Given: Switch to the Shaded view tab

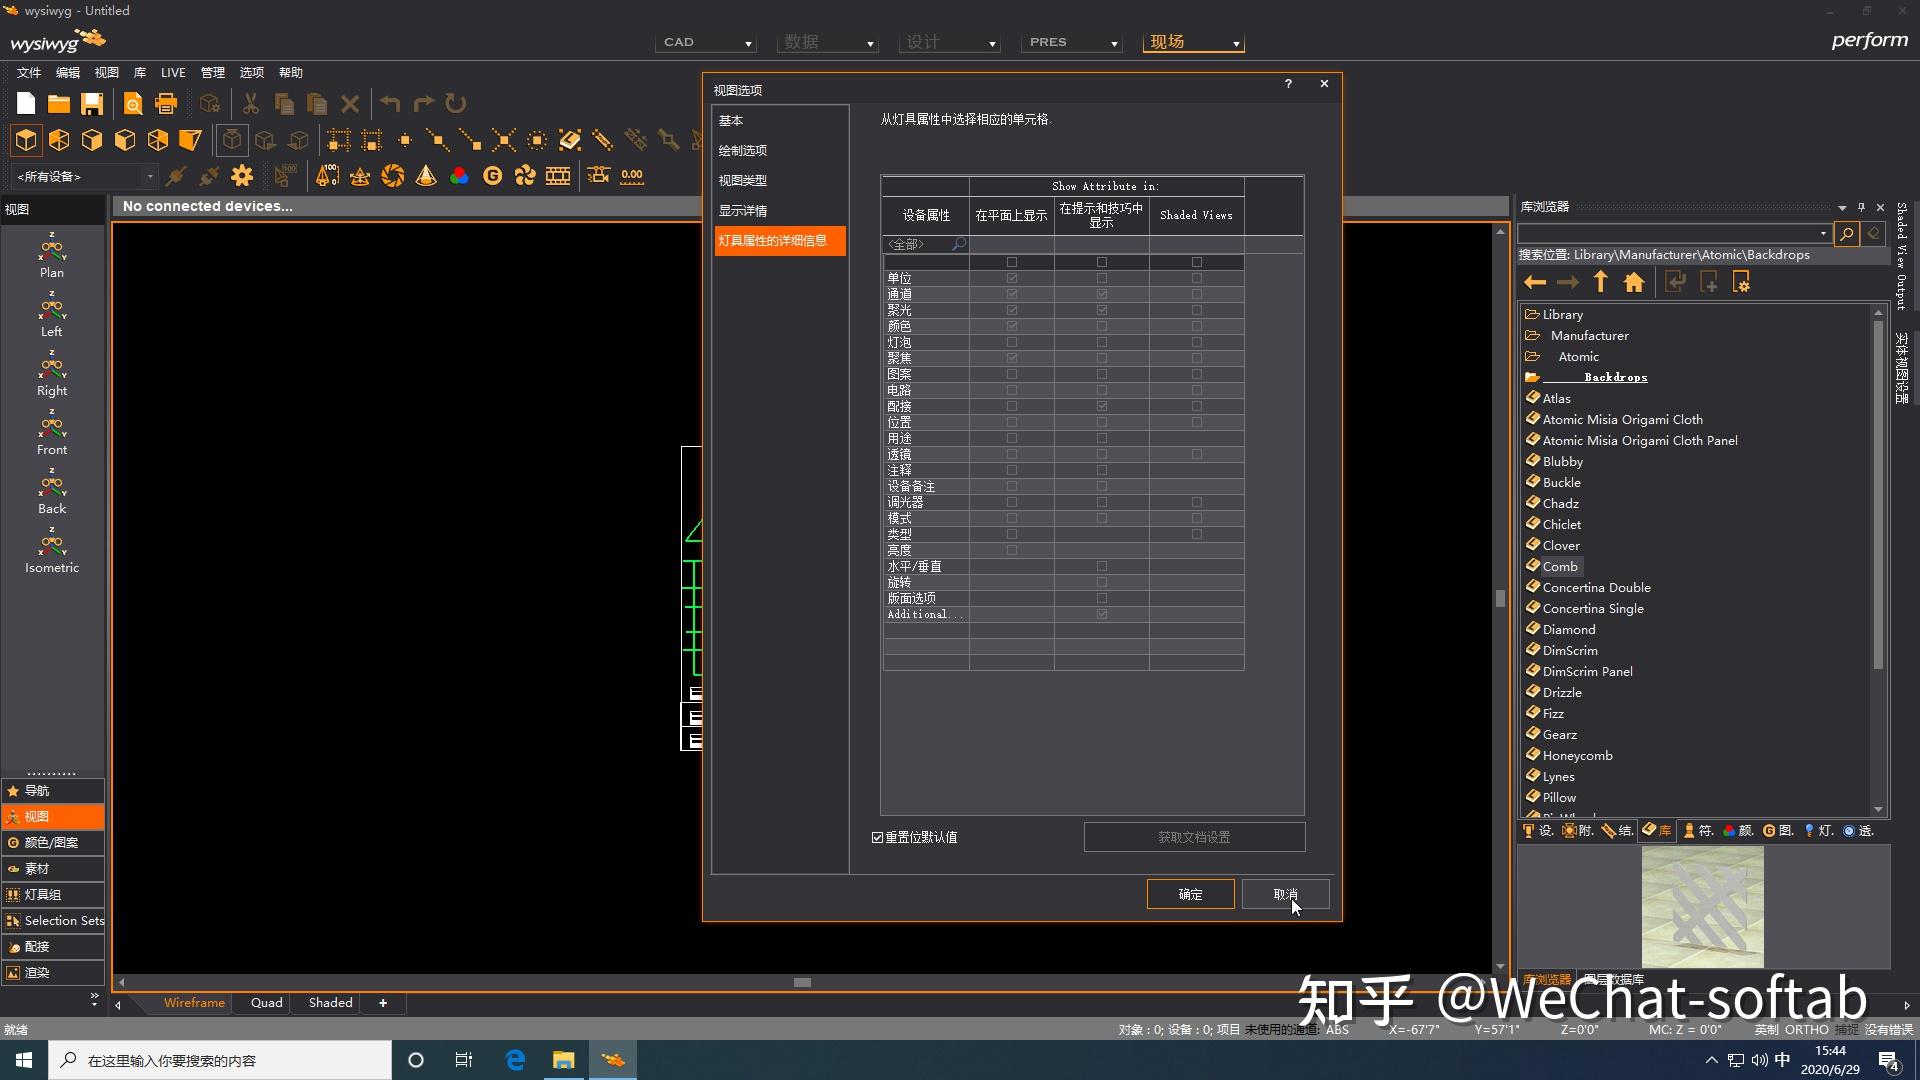Looking at the screenshot, I should pos(330,1003).
